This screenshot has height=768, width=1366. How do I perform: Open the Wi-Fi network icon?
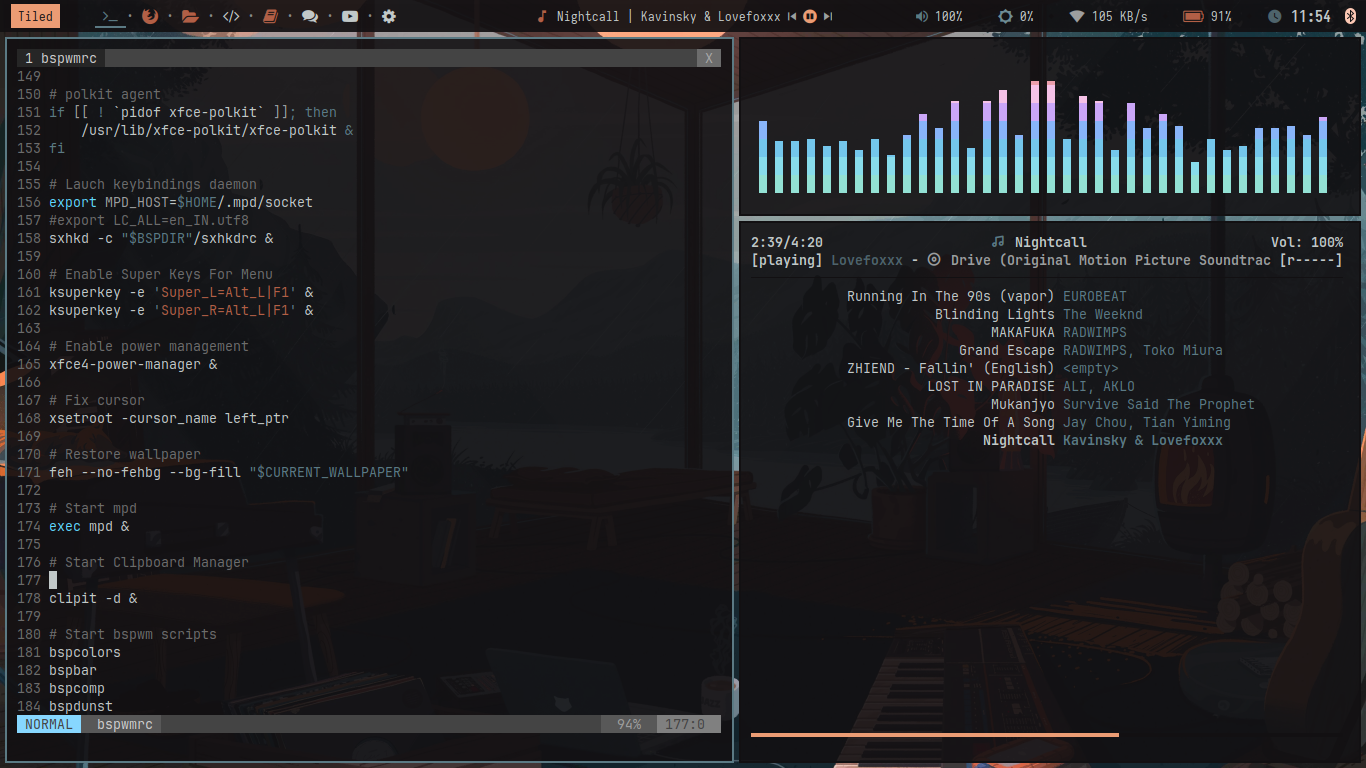coord(1077,16)
